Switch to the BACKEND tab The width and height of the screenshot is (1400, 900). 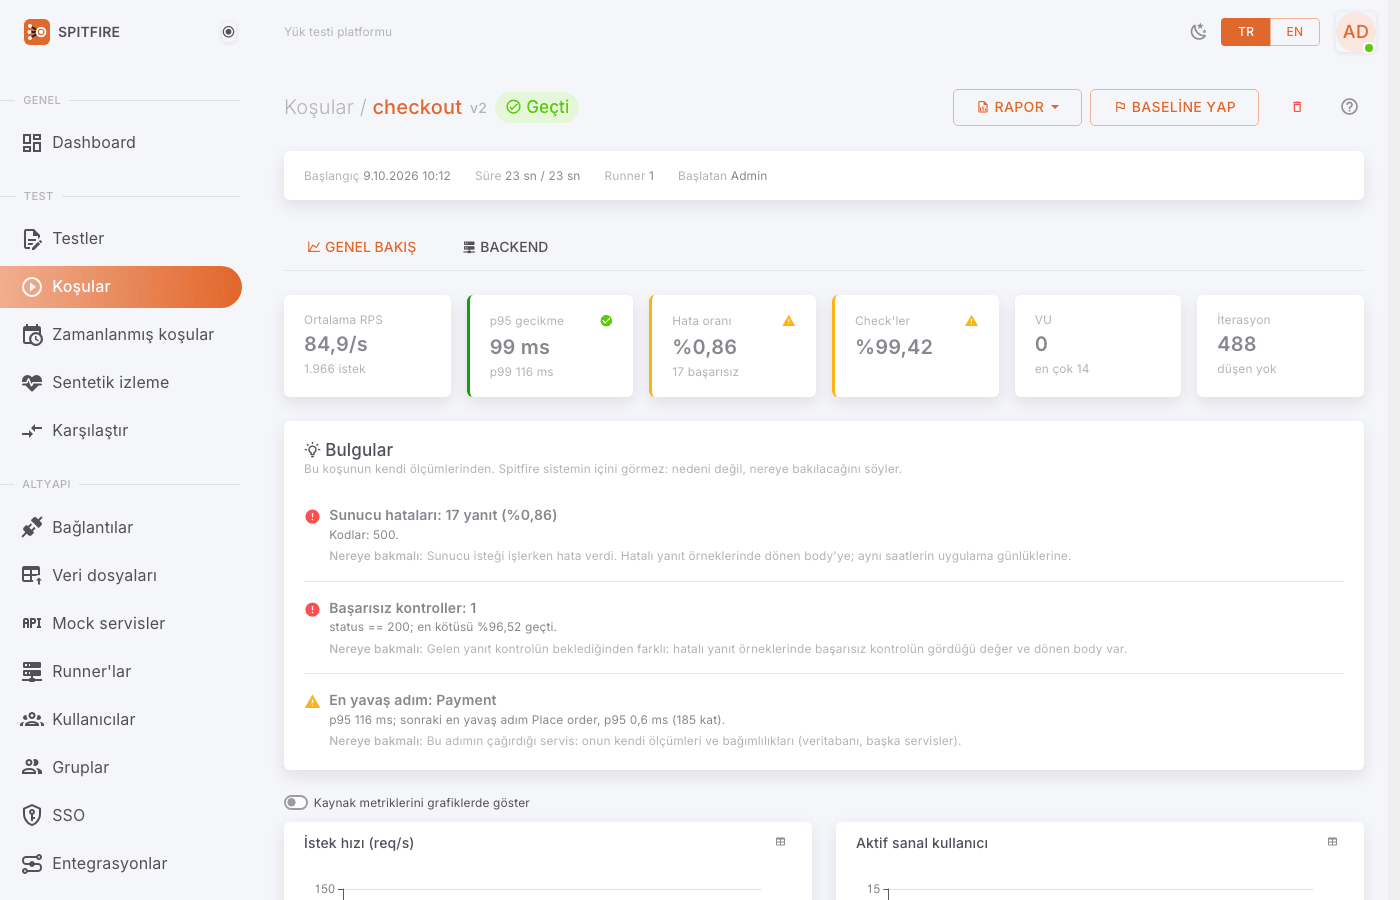pos(505,247)
